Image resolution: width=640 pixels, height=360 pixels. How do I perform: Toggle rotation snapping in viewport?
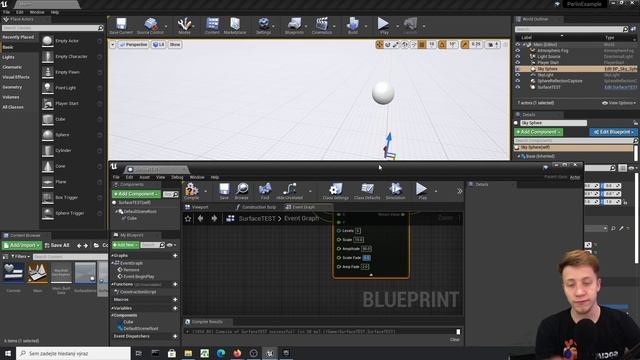(442, 44)
